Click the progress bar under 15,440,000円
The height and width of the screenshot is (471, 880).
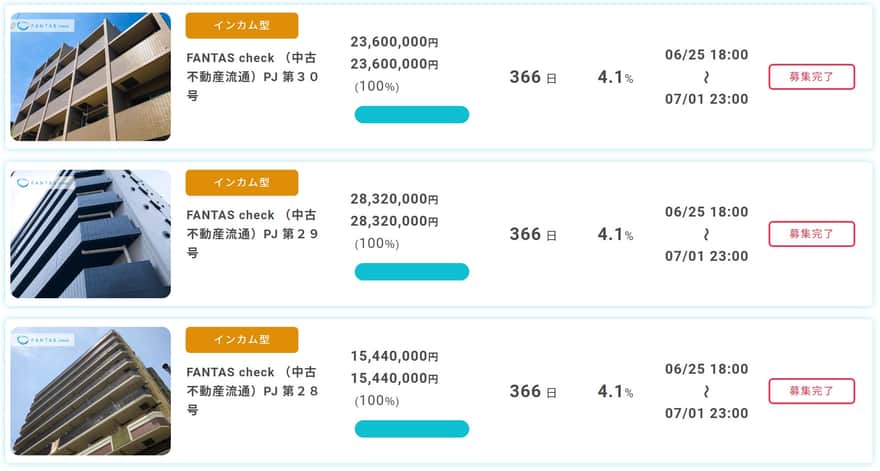click(412, 429)
